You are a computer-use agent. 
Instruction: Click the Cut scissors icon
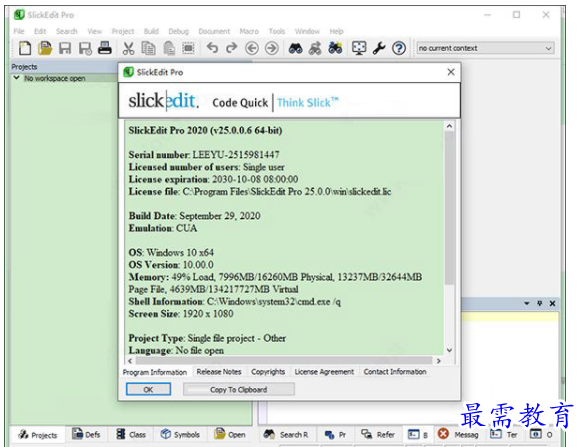click(x=128, y=48)
